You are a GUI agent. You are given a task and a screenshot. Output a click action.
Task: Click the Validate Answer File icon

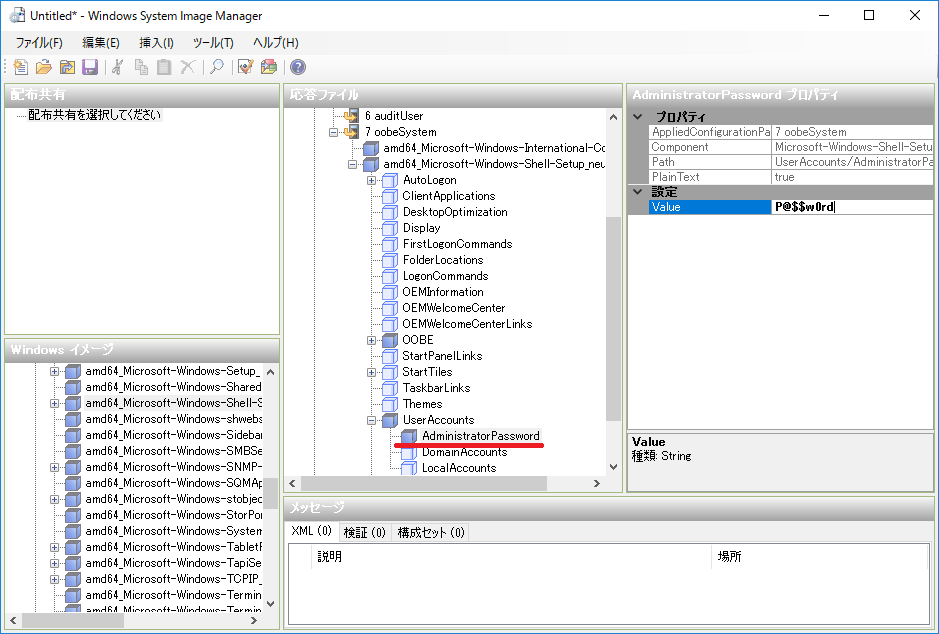click(x=246, y=67)
